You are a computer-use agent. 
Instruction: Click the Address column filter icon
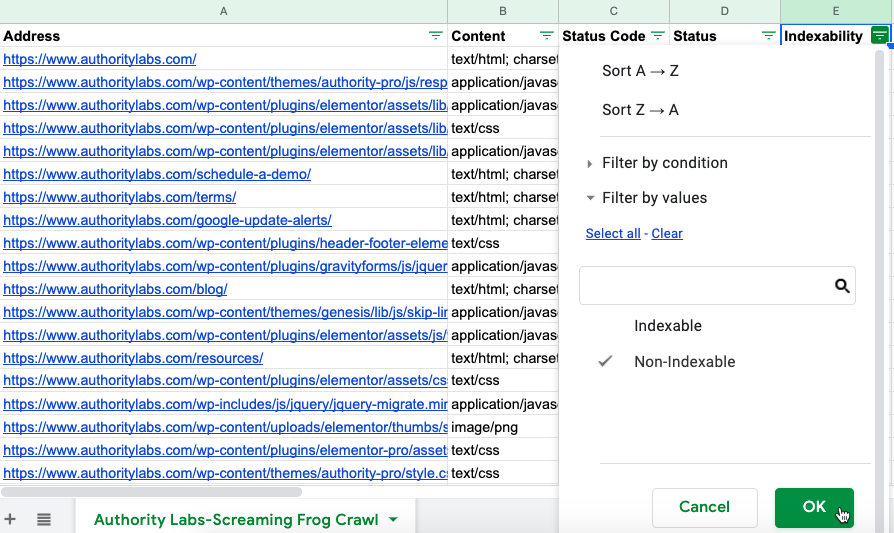pyautogui.click(x=435, y=36)
